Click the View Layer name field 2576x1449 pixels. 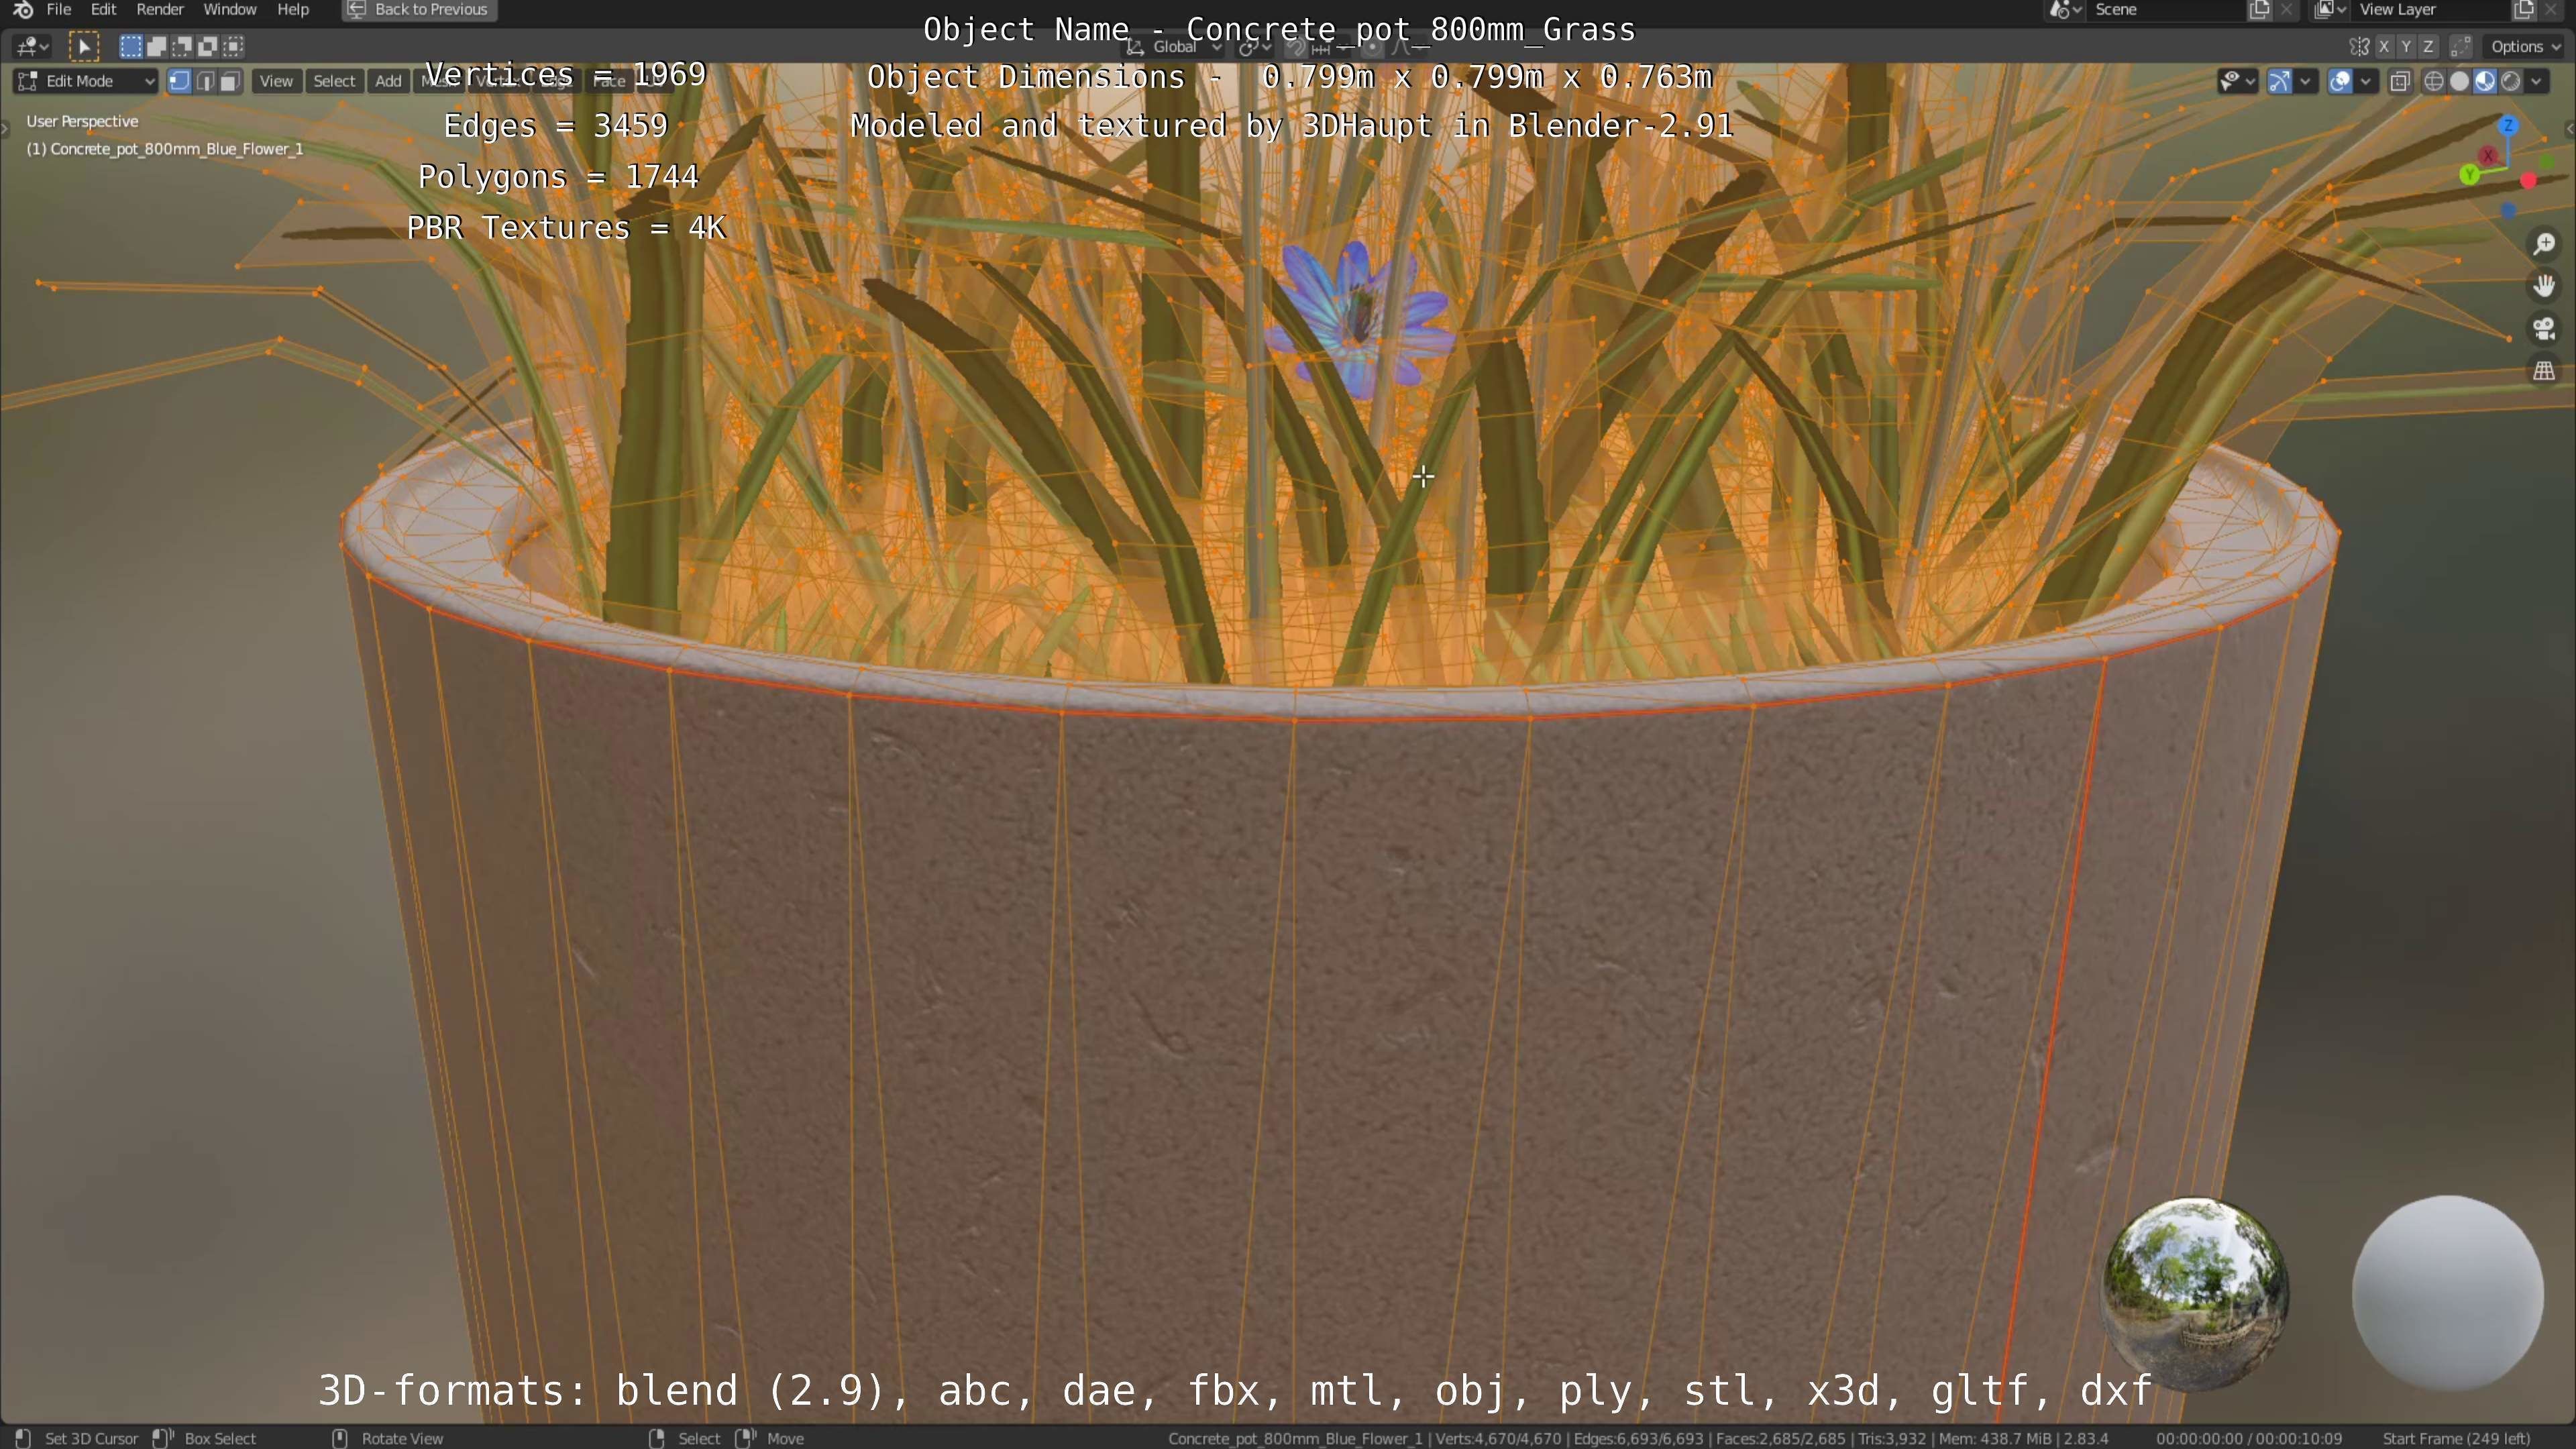(2430, 10)
